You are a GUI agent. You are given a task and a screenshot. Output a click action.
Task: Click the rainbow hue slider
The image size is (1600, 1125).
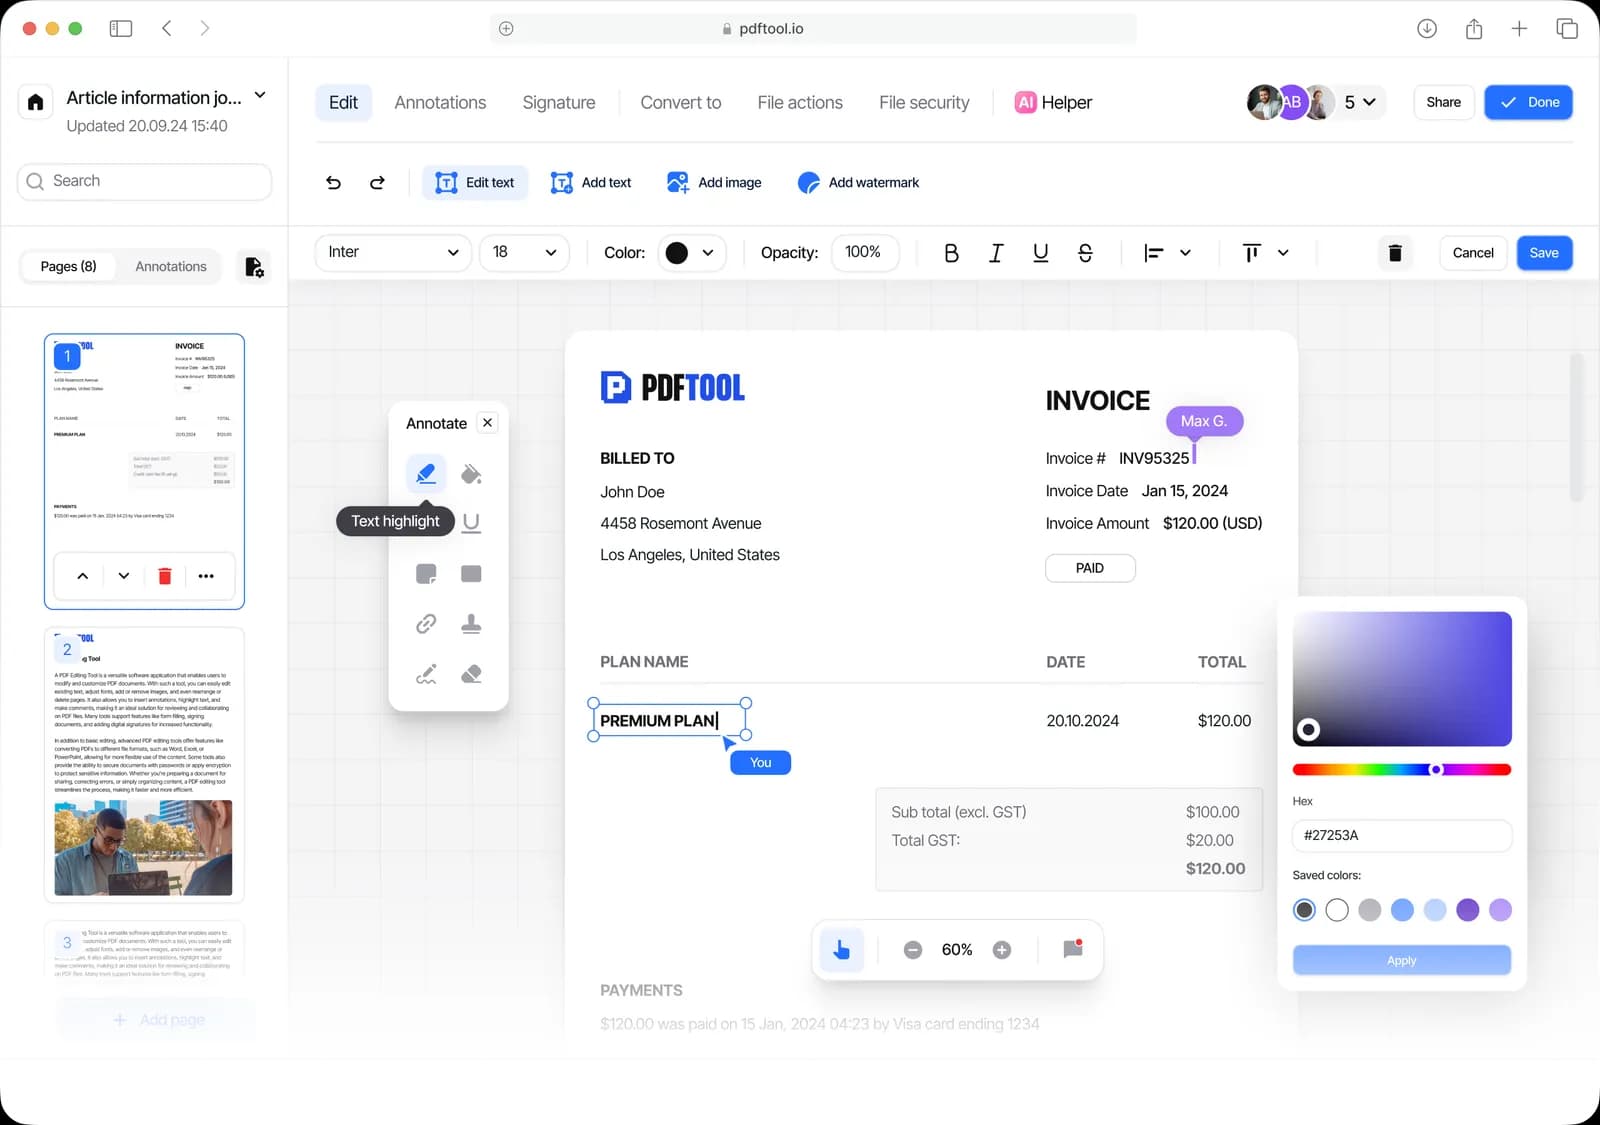tap(1401, 770)
